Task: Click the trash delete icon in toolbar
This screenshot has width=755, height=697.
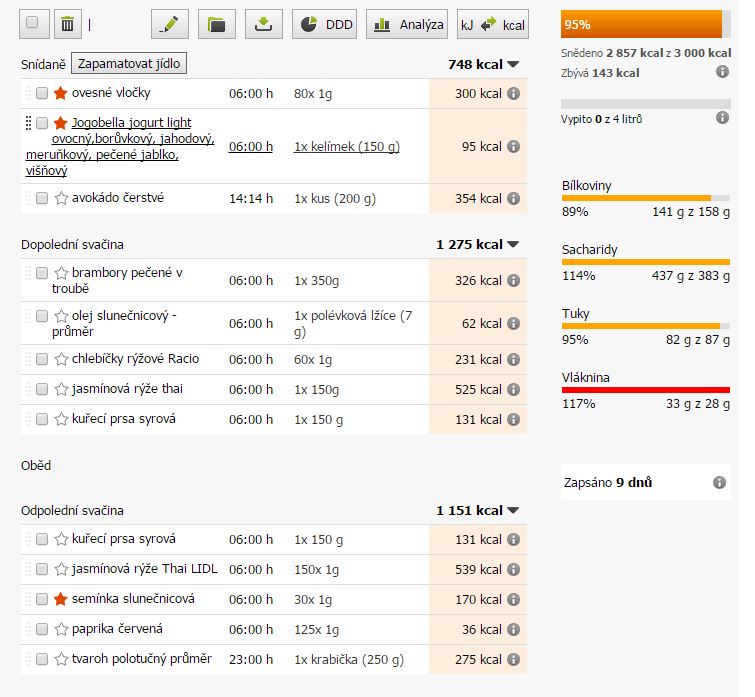Action: [x=67, y=24]
